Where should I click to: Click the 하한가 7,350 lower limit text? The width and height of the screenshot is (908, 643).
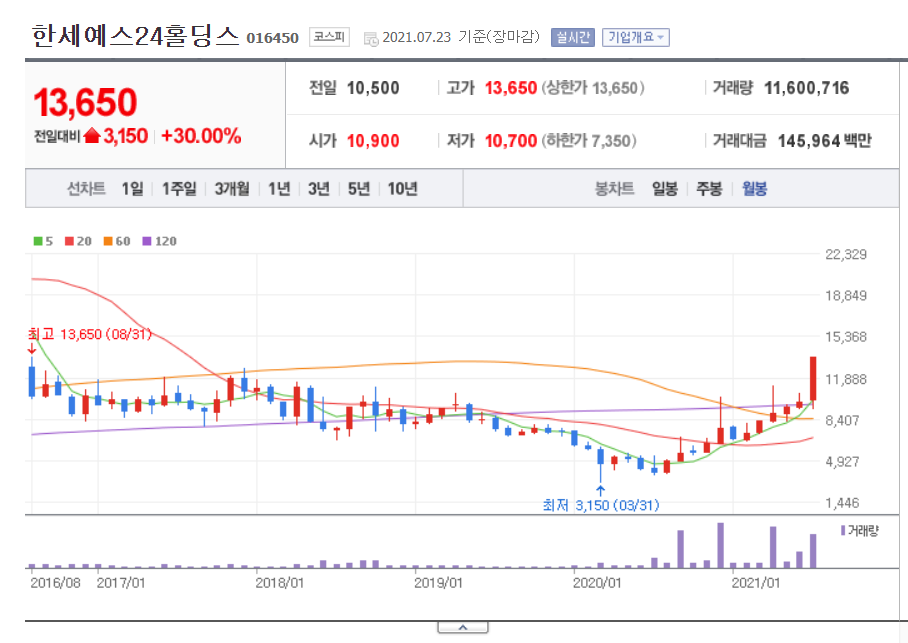589,141
